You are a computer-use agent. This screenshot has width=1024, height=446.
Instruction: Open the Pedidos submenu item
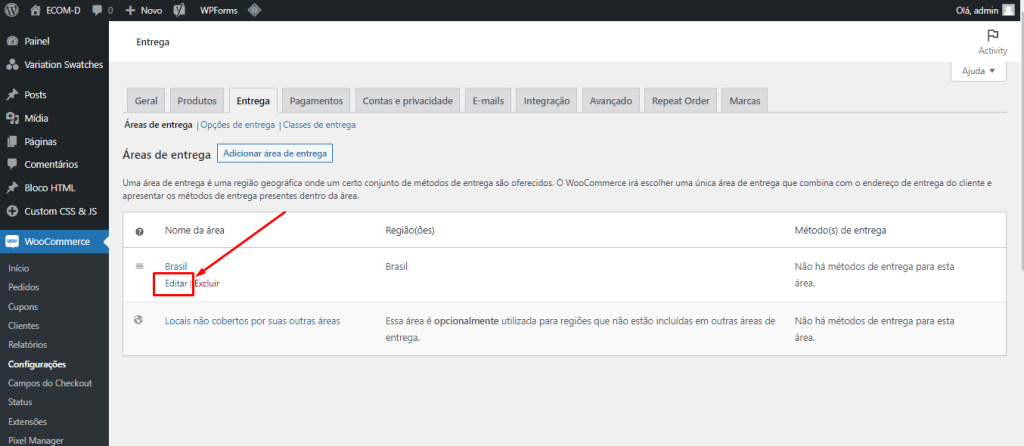tap(24, 287)
